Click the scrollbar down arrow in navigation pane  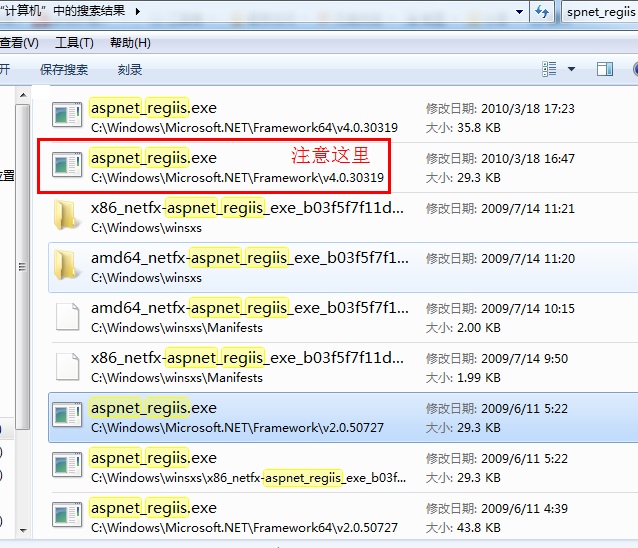23,531
